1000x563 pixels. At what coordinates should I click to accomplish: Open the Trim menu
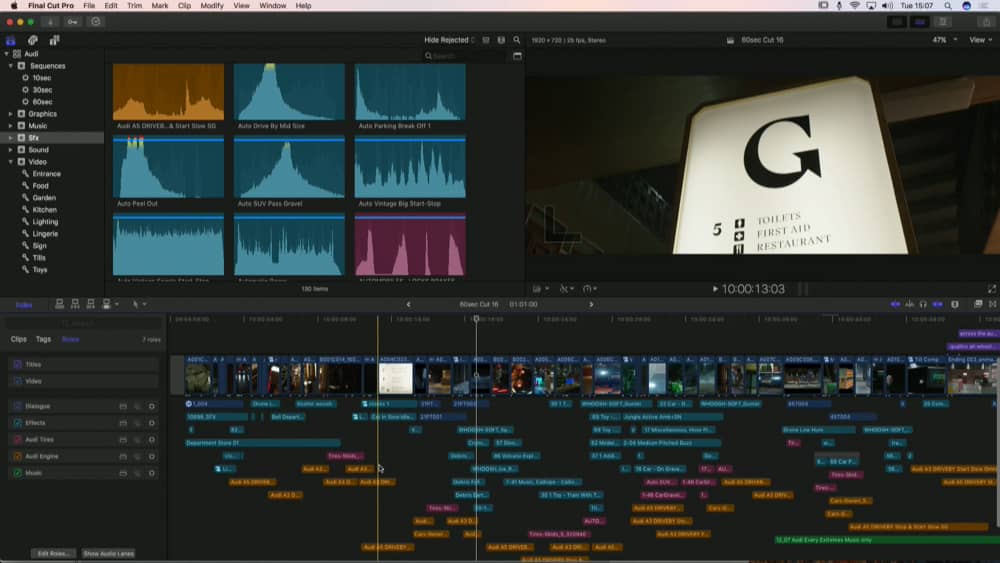[135, 6]
